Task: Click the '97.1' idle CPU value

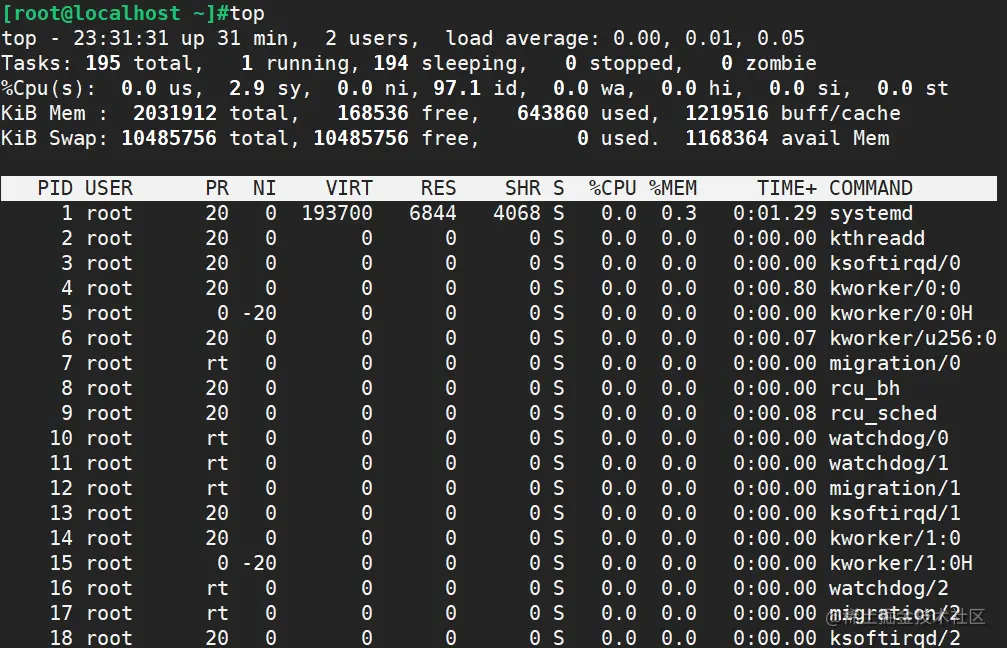Action: pyautogui.click(x=457, y=89)
